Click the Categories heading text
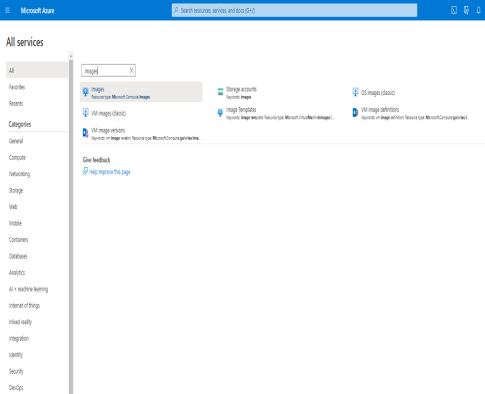 [x=20, y=124]
